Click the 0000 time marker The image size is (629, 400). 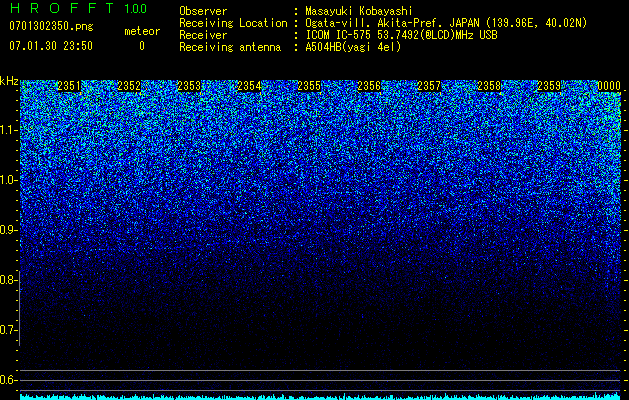coord(609,86)
